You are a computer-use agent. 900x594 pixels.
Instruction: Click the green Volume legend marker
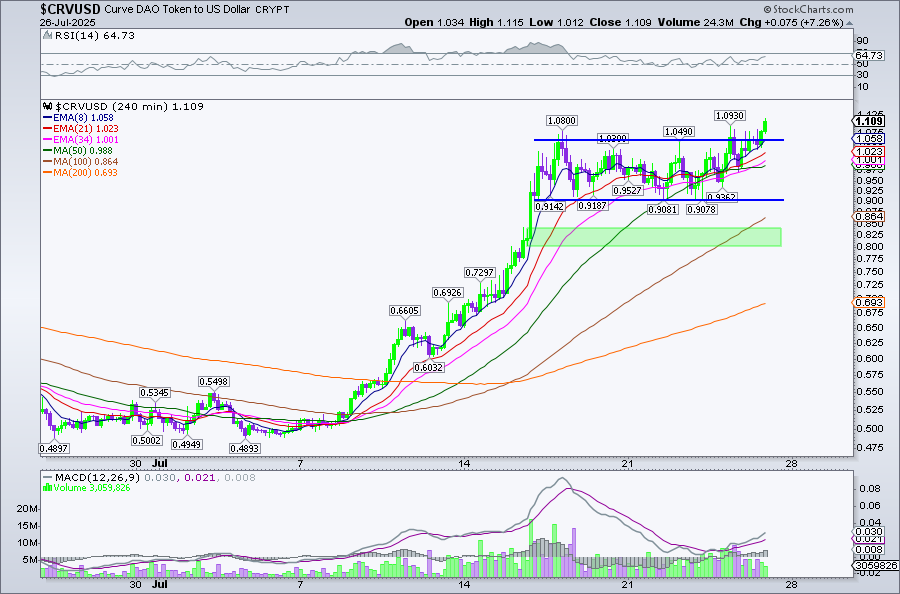[48, 488]
